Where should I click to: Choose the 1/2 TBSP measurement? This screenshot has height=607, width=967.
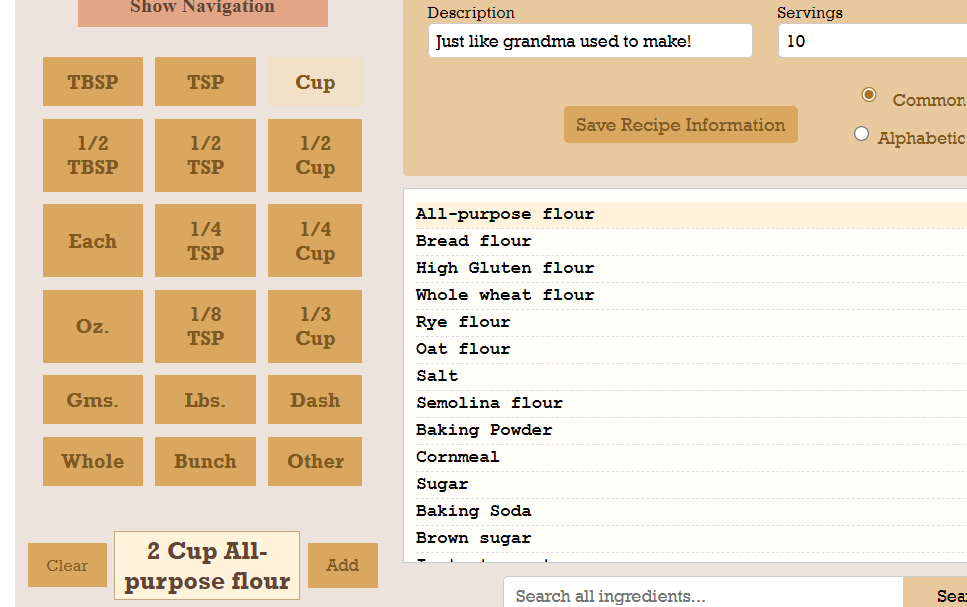pos(92,155)
